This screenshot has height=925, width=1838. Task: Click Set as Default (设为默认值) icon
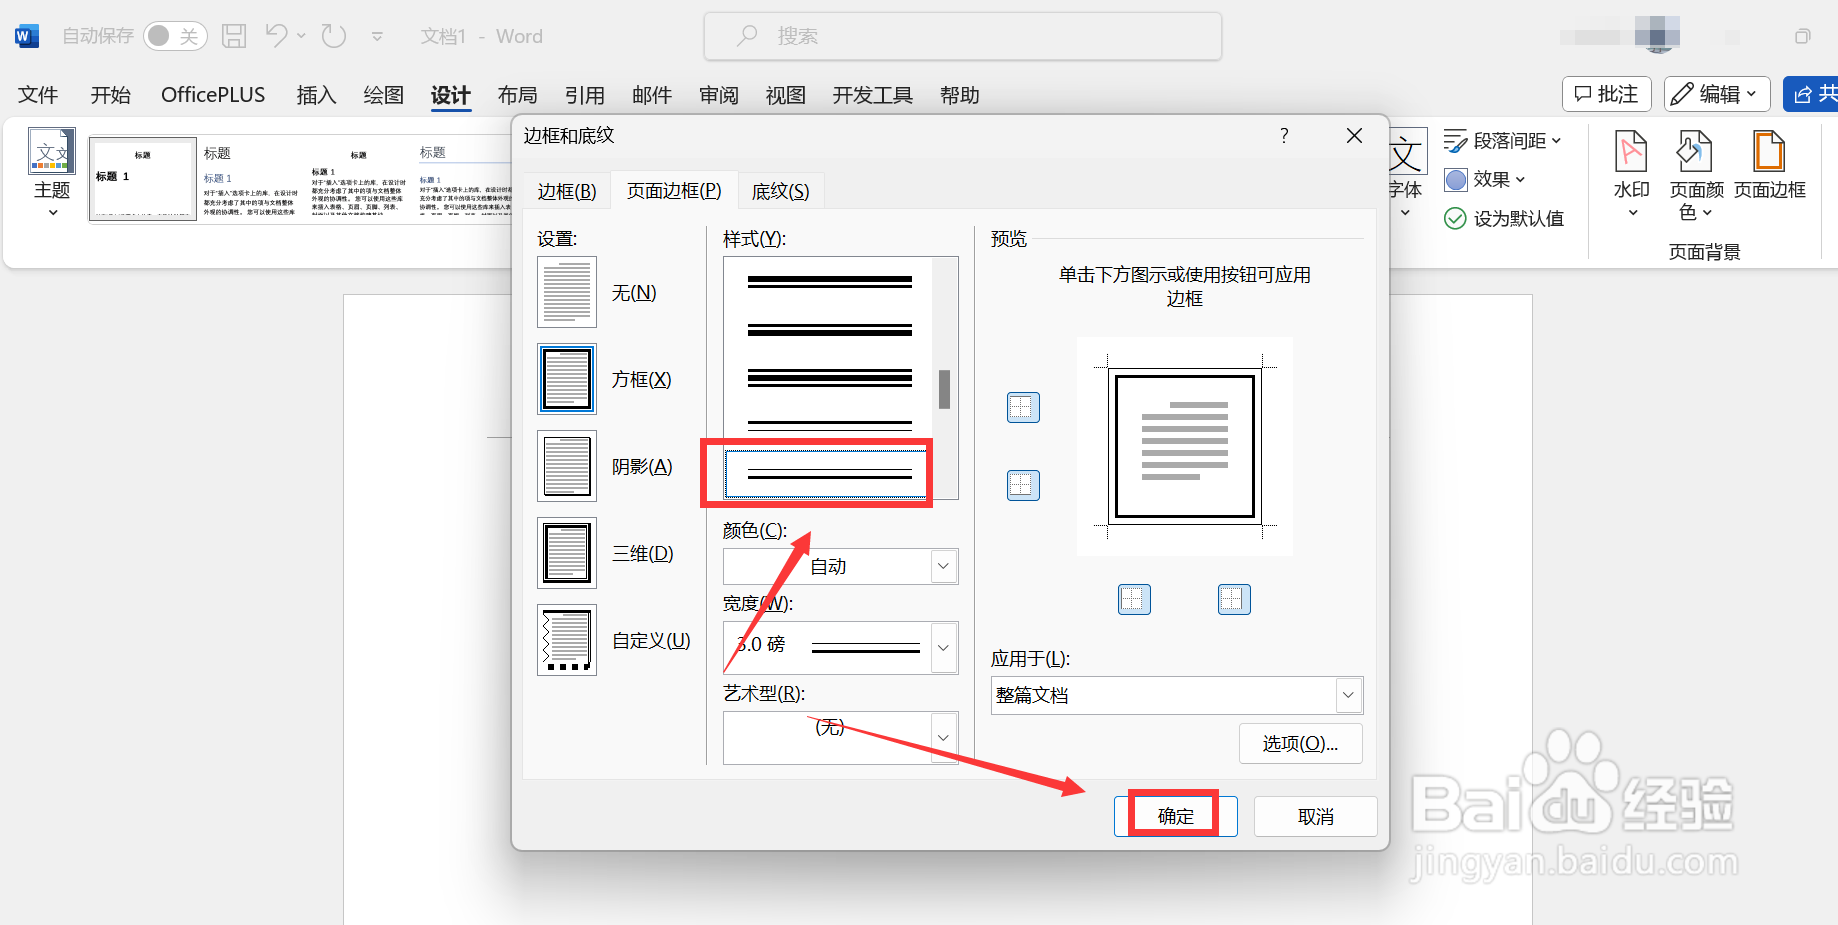pyautogui.click(x=1455, y=218)
